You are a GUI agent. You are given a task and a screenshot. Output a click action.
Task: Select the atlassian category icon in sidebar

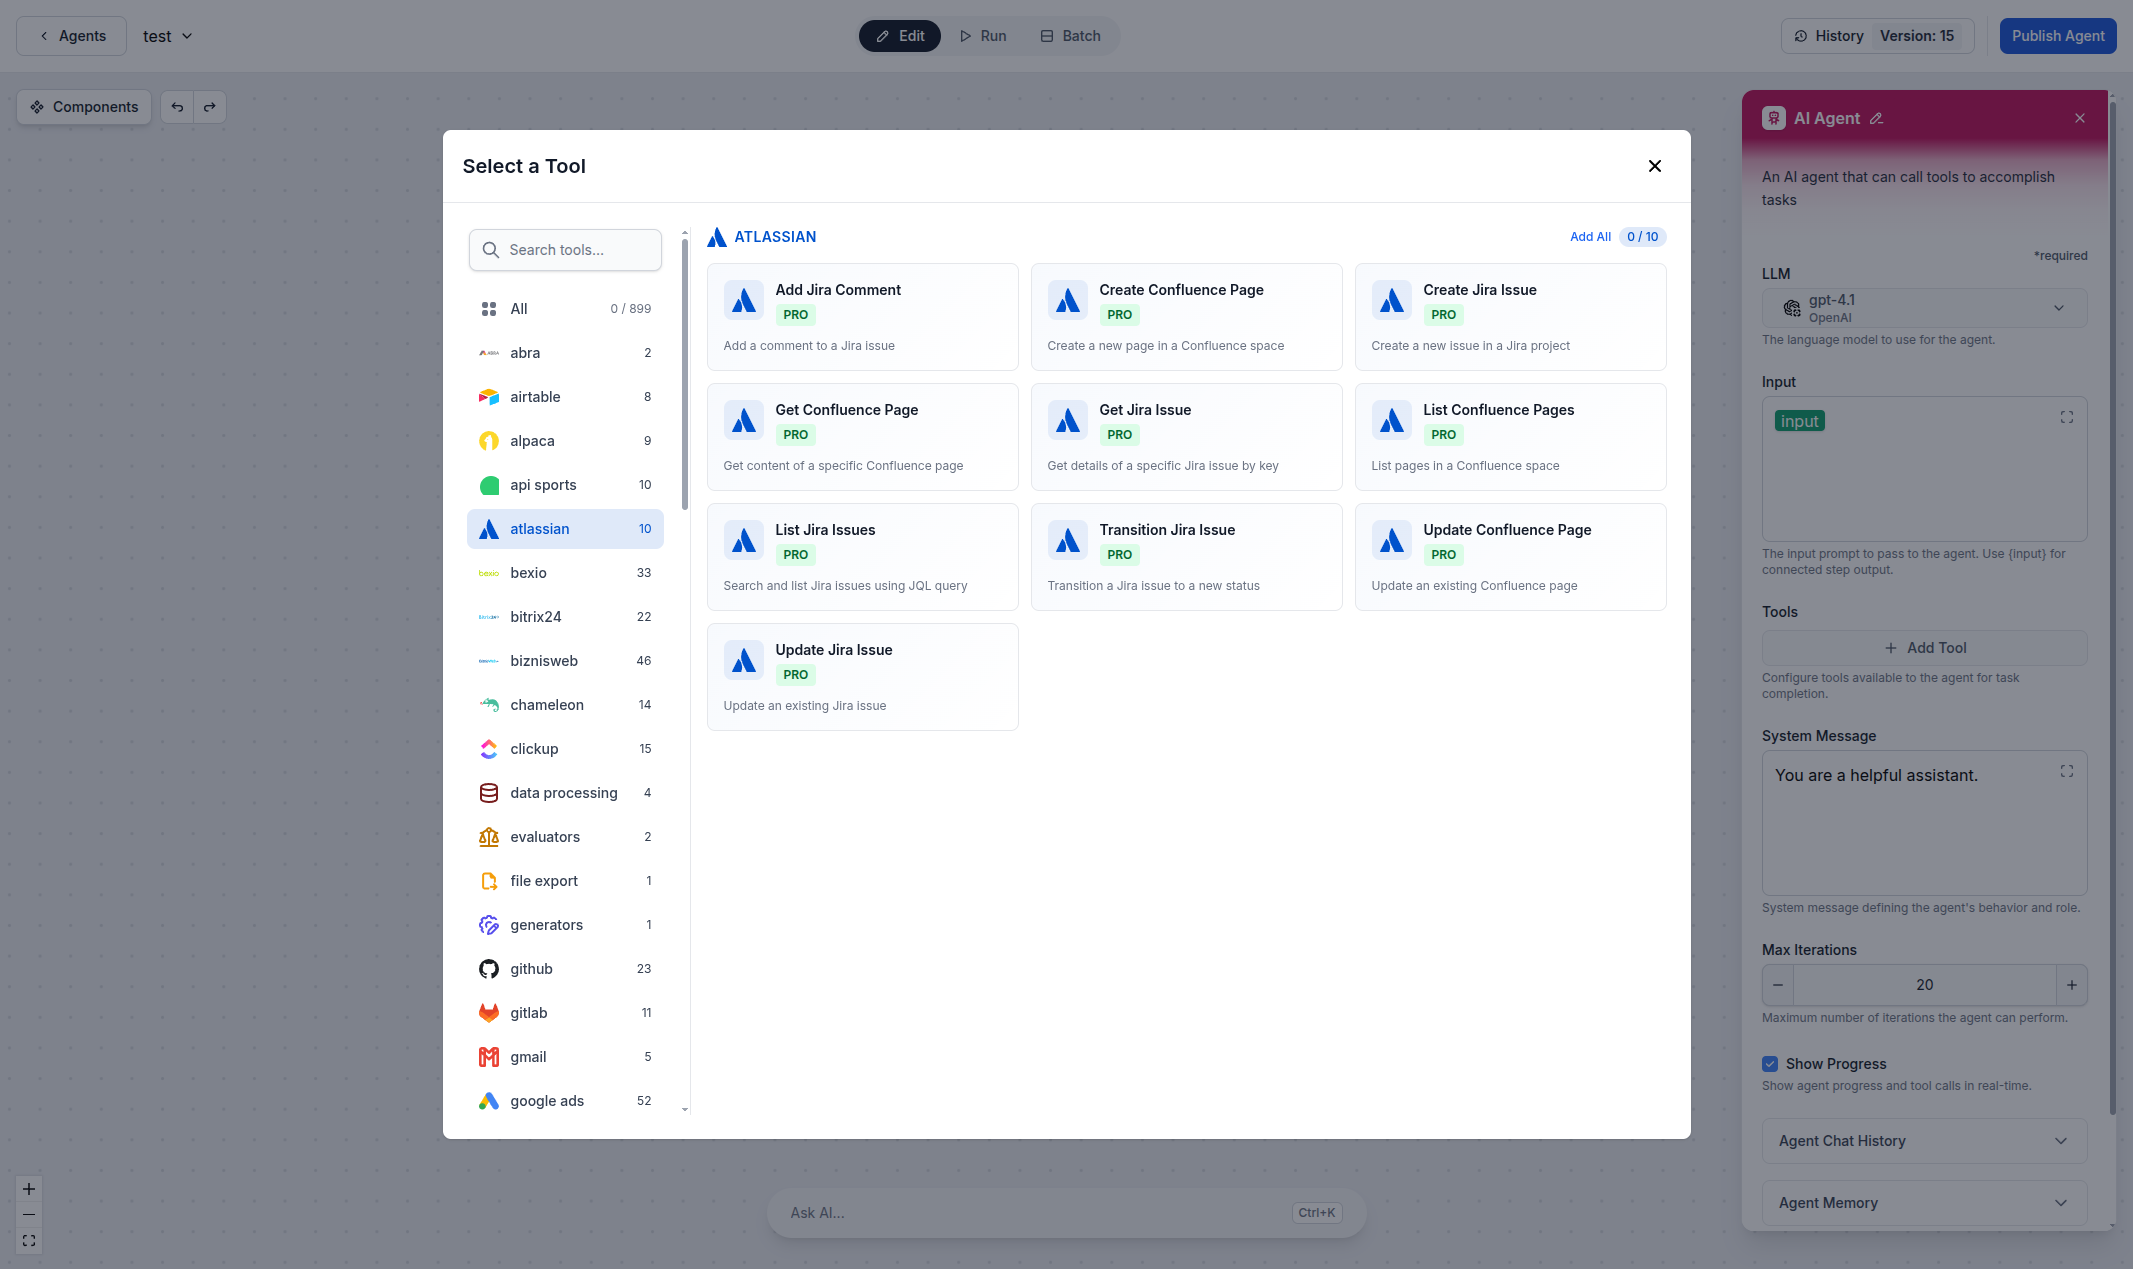(489, 528)
